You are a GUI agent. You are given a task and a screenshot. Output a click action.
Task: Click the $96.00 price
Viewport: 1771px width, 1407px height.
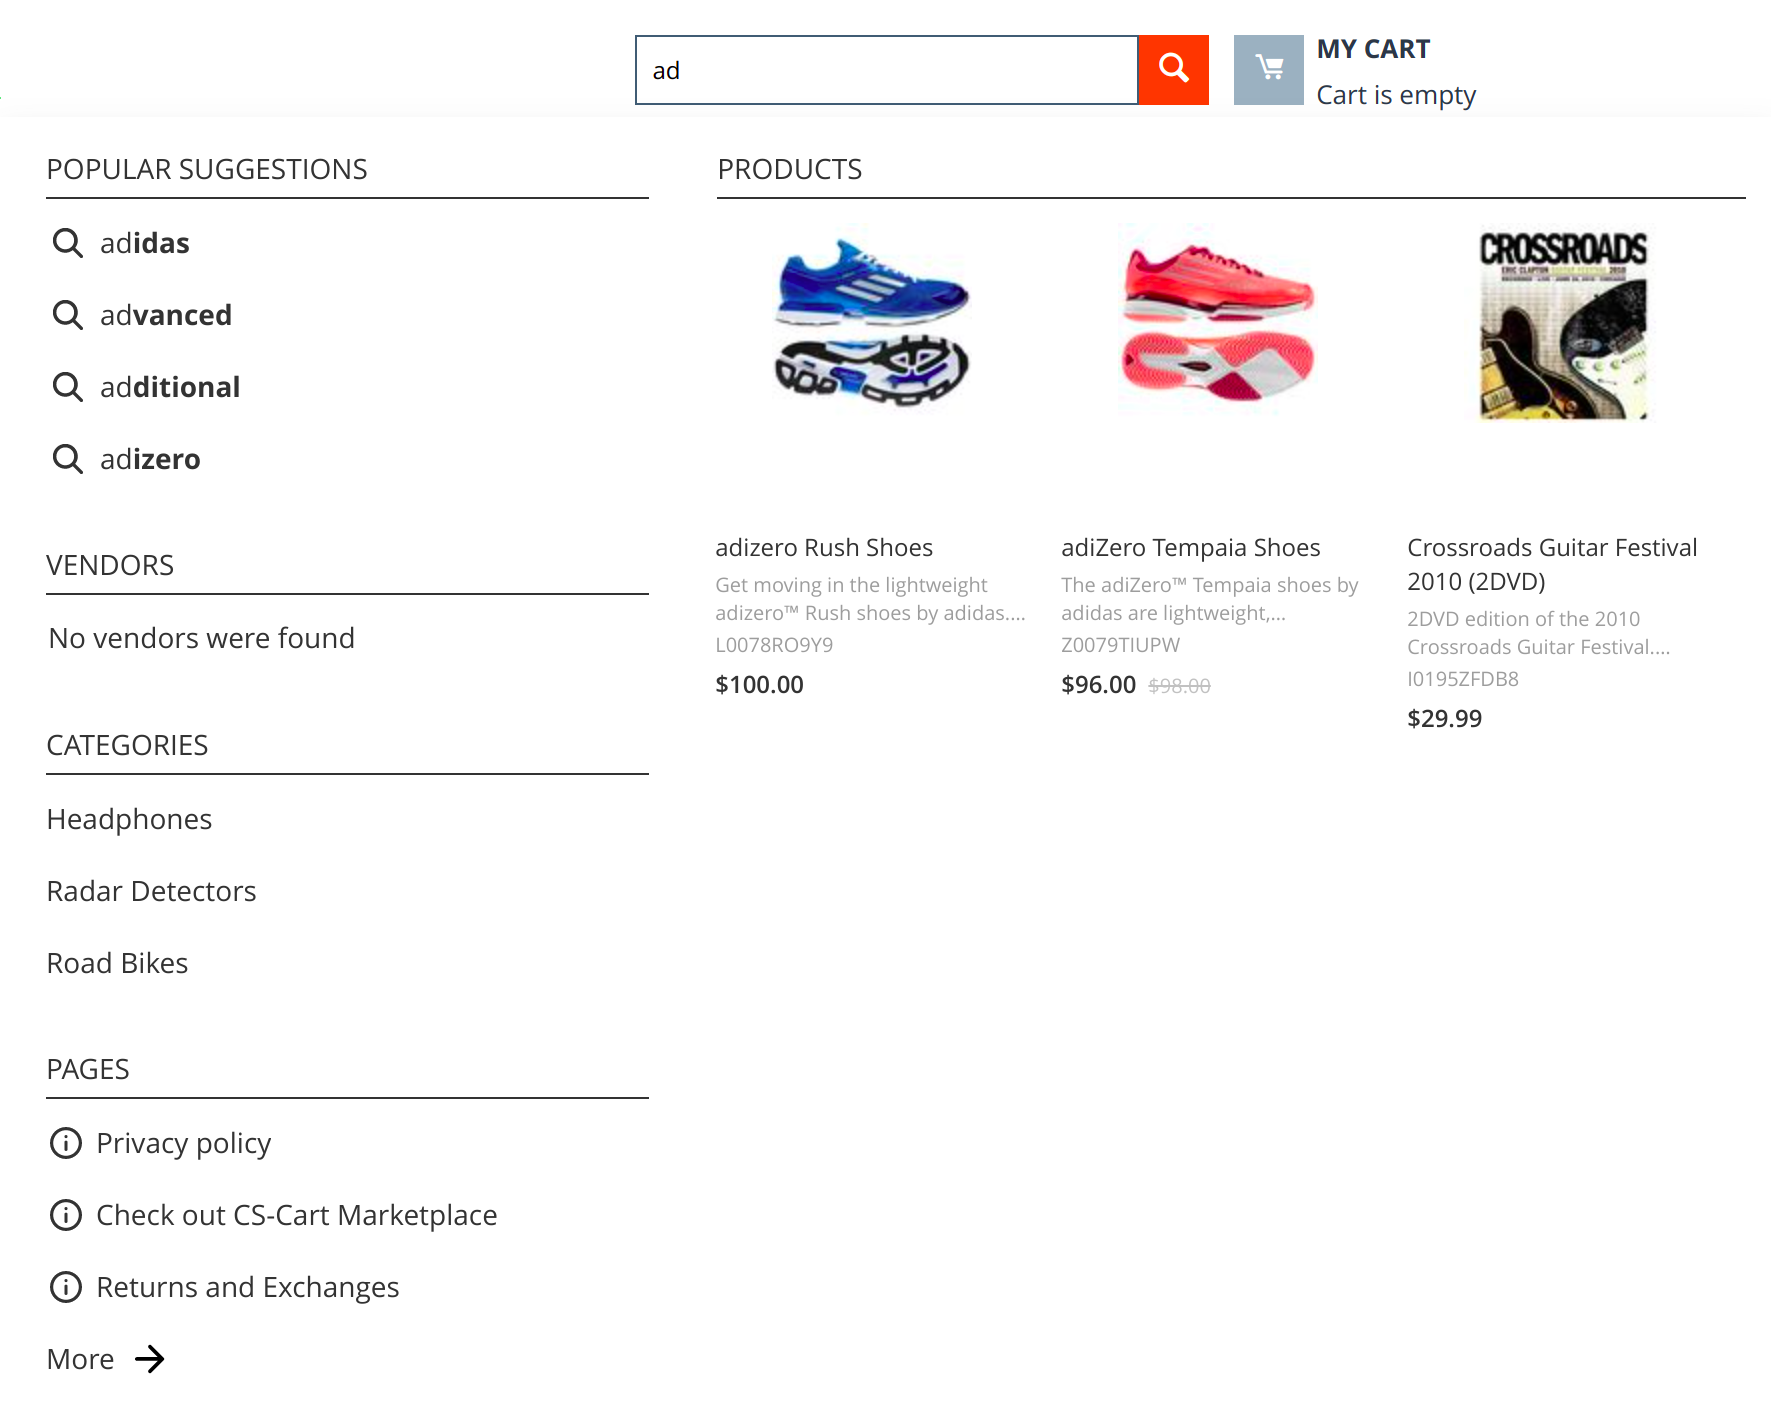pos(1098,685)
